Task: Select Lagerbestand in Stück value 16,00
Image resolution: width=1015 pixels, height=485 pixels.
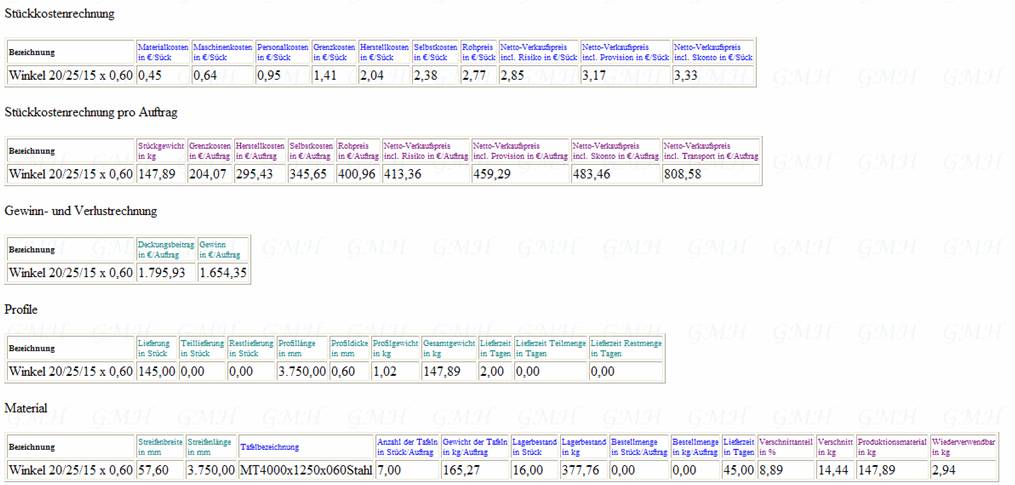Action: (x=528, y=470)
